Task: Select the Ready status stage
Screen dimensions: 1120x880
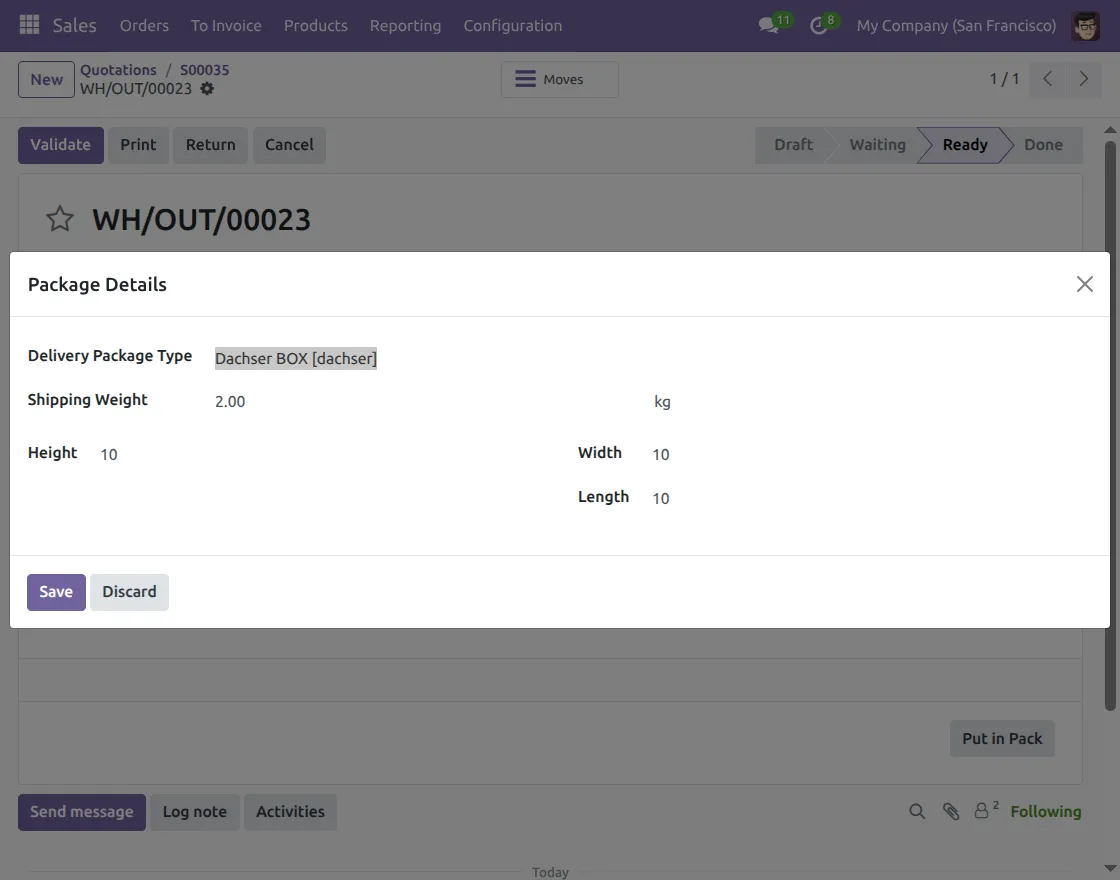Action: 965,145
